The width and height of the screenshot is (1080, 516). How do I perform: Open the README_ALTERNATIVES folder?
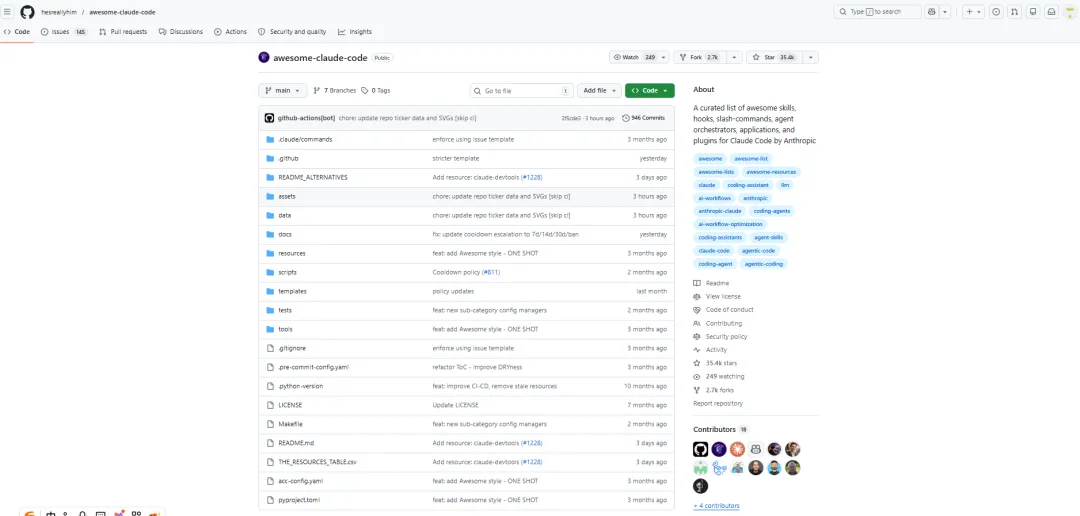313,177
